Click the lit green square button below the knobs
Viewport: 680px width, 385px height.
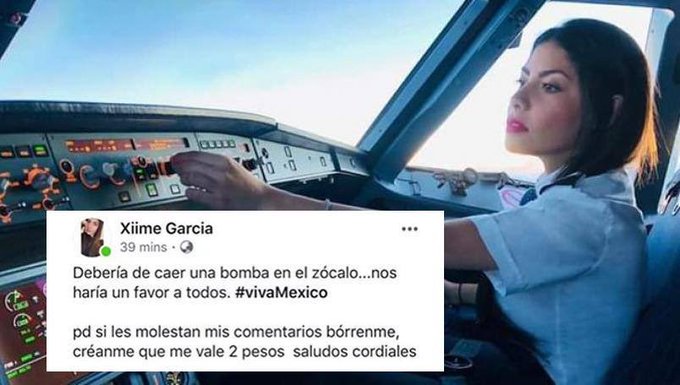[x=151, y=189]
